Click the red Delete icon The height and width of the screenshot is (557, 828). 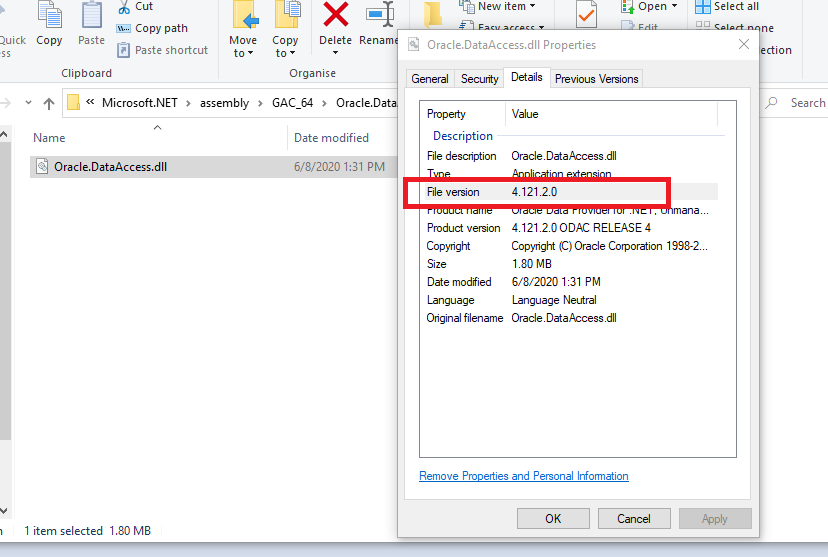pos(336,14)
